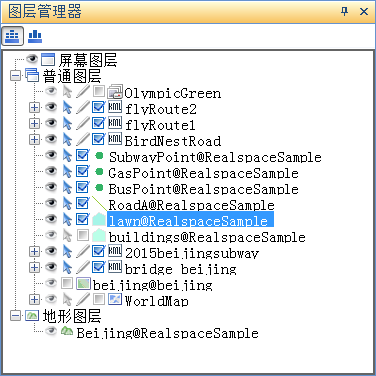The width and height of the screenshot is (376, 376).
Task: Pin the 图层管理器 panel
Action: [345, 11]
